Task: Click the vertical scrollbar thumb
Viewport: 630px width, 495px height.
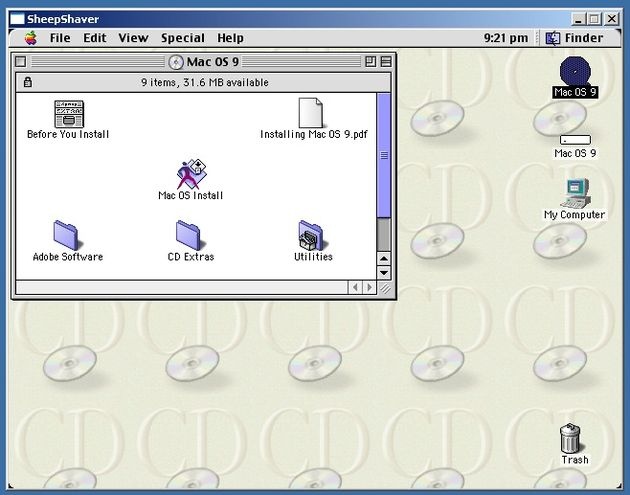Action: point(384,156)
